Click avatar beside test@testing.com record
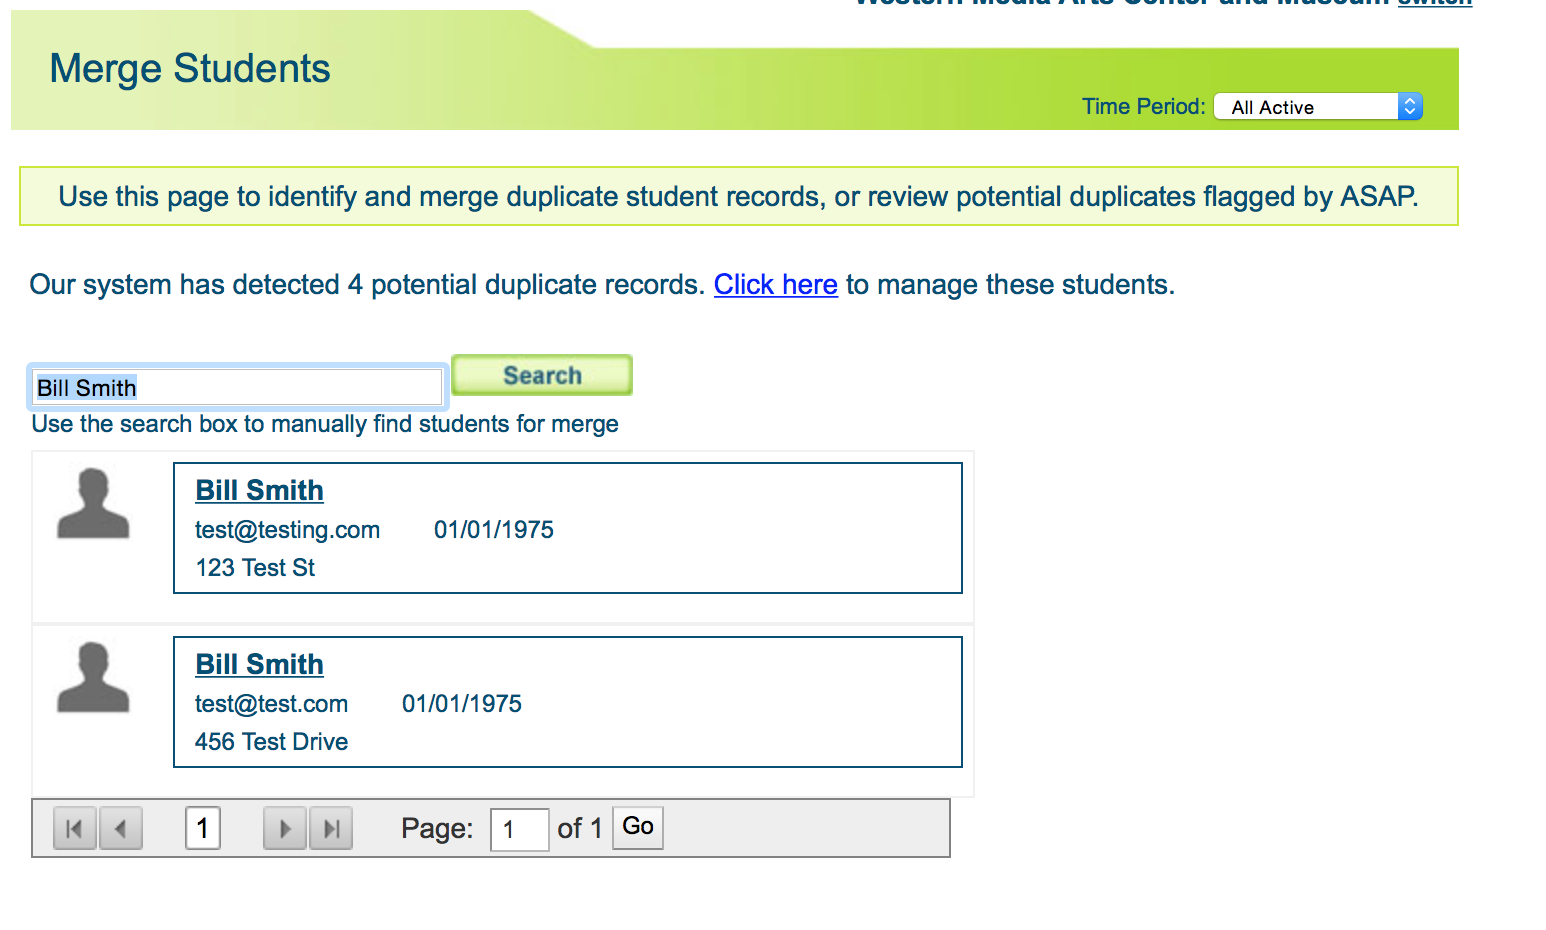1546x930 pixels. 93,504
